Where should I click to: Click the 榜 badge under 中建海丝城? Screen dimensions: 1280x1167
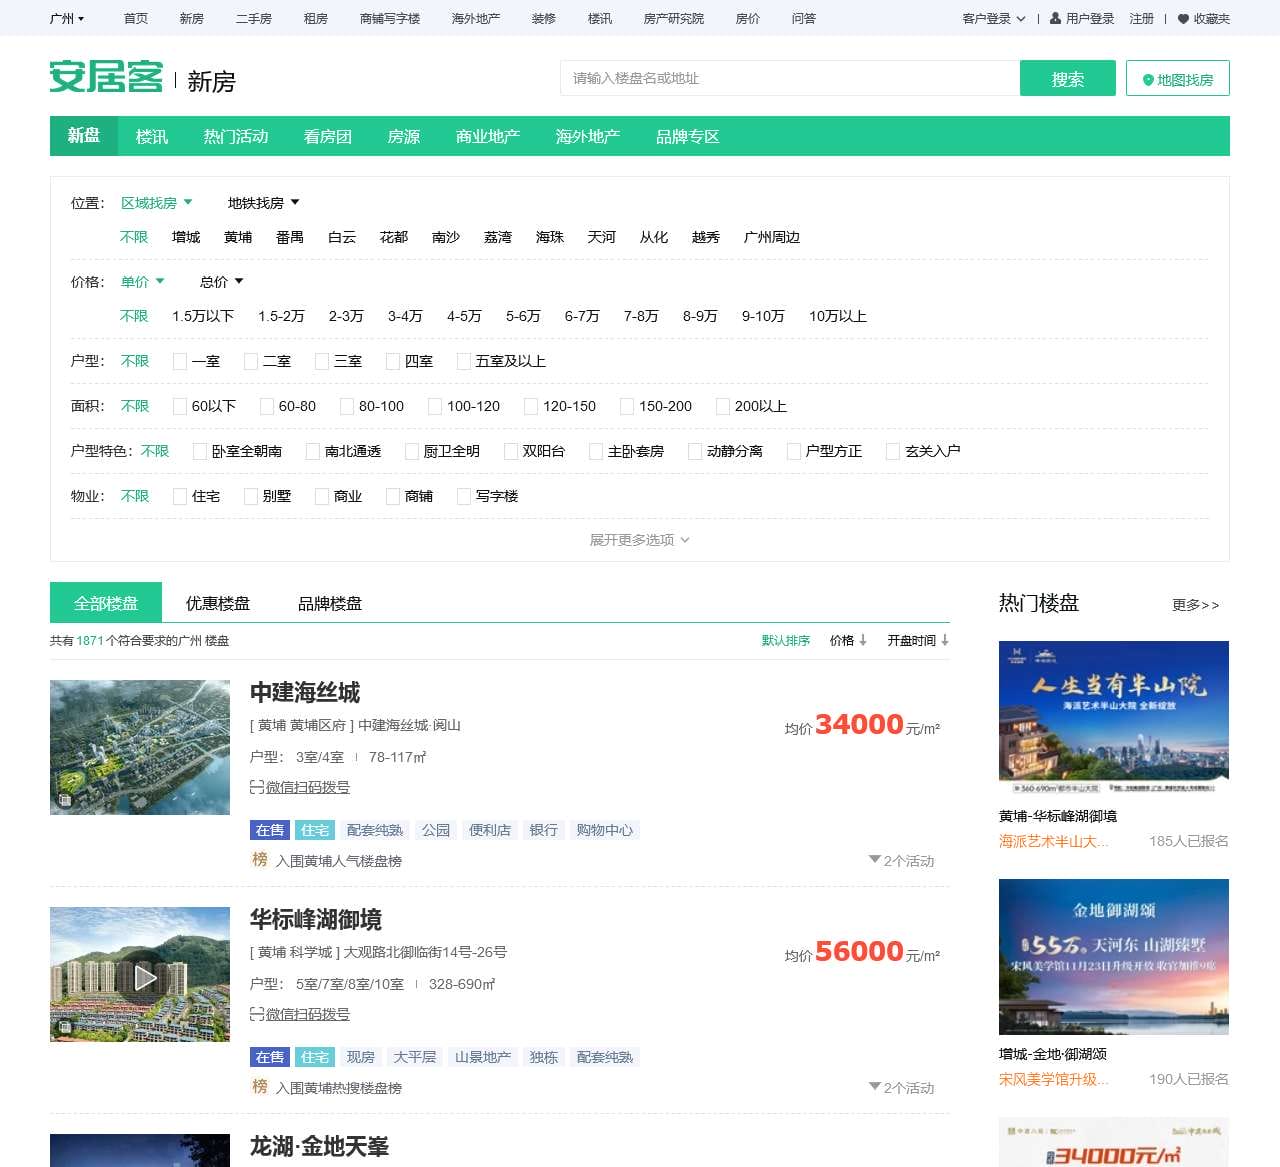260,860
